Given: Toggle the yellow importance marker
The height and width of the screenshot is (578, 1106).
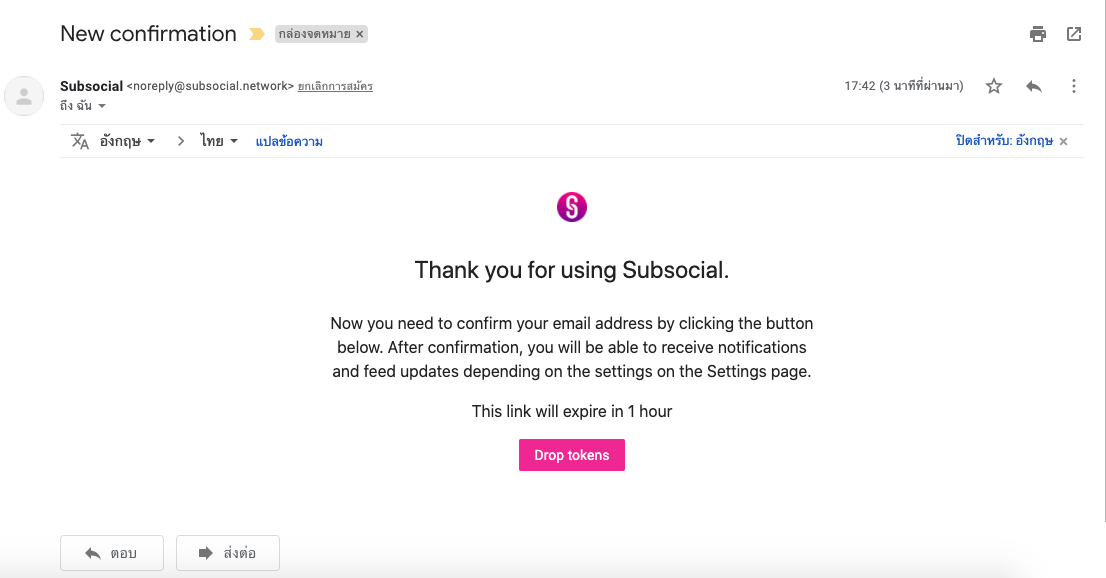Looking at the screenshot, I should pos(257,34).
